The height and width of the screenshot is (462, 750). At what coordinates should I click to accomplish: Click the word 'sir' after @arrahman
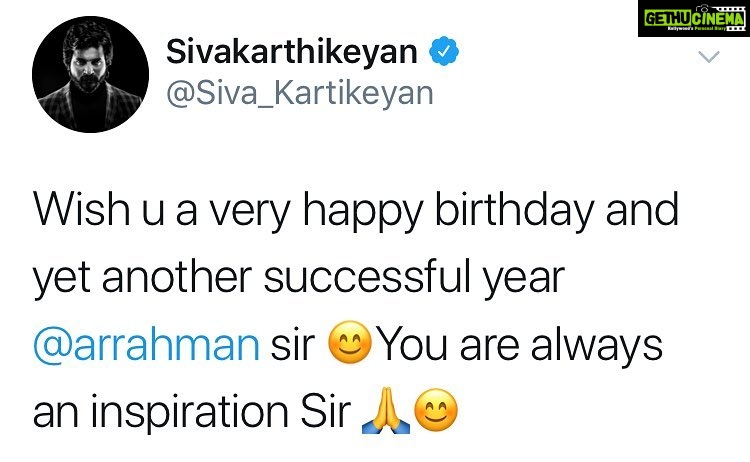tap(293, 346)
